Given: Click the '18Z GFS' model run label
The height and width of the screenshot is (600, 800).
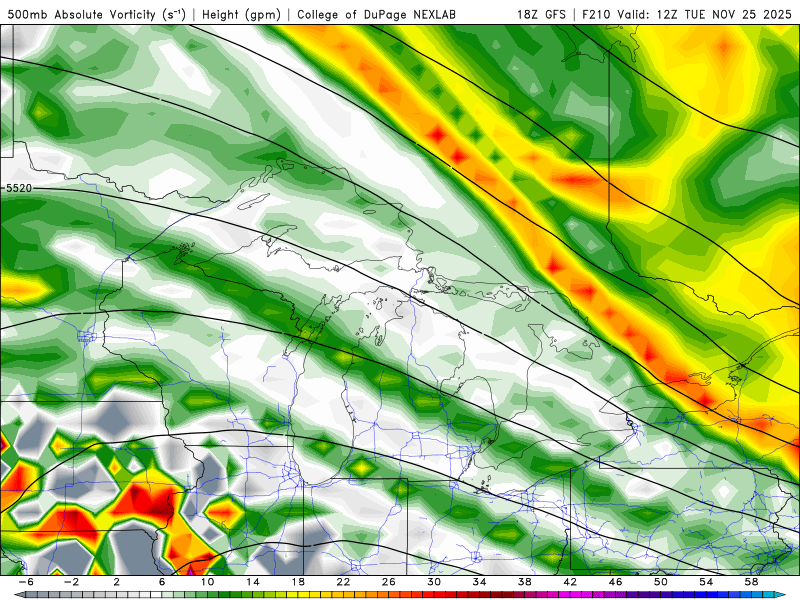Looking at the screenshot, I should coord(541,14).
